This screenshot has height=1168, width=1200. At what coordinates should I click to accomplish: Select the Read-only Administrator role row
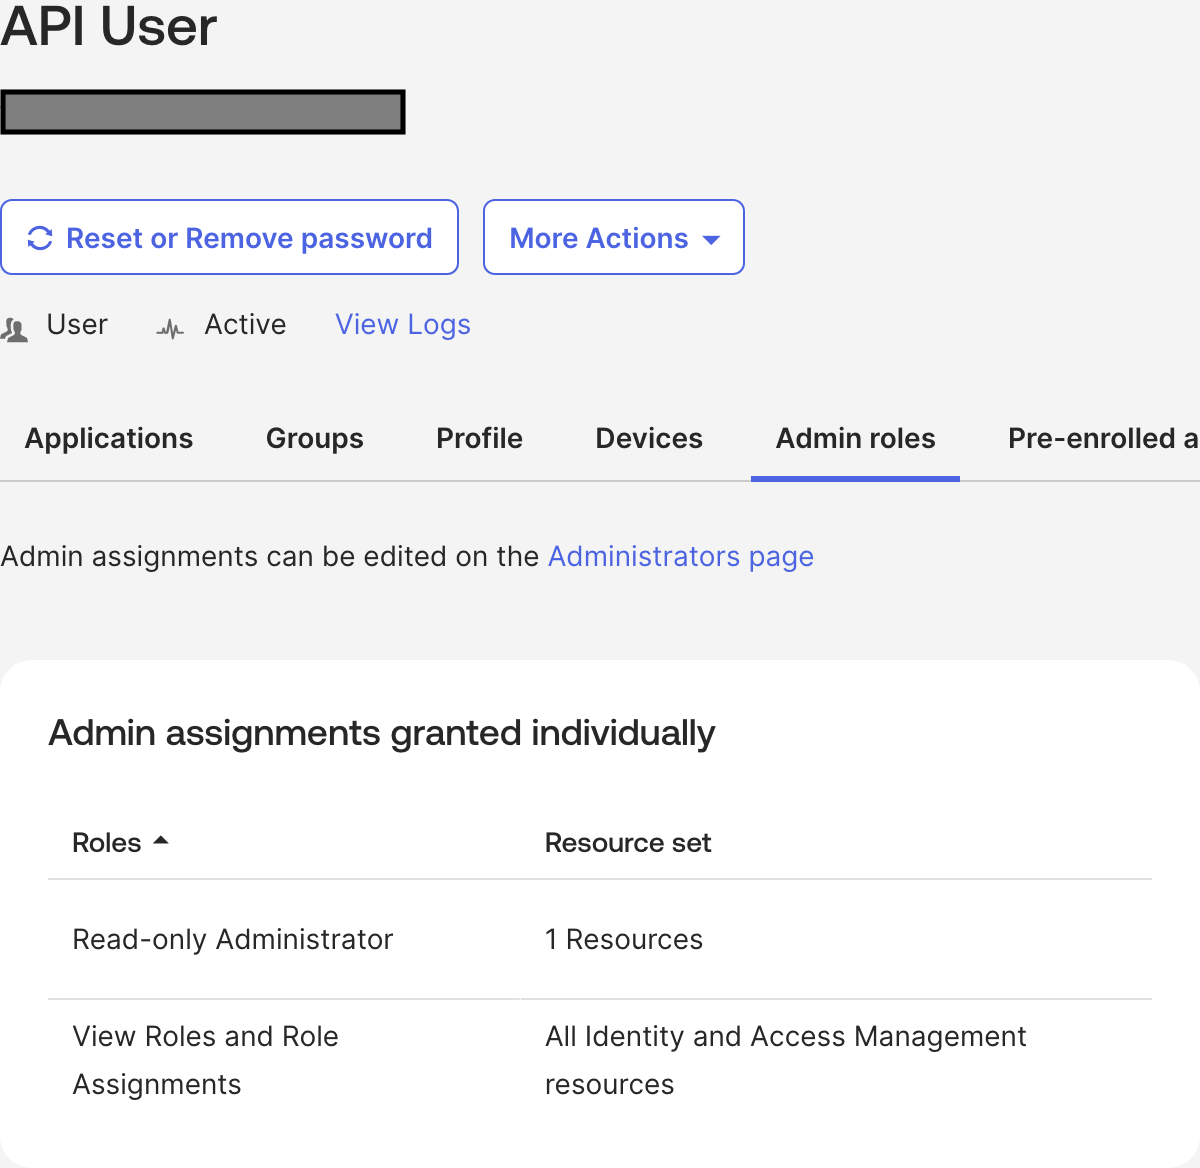(232, 939)
